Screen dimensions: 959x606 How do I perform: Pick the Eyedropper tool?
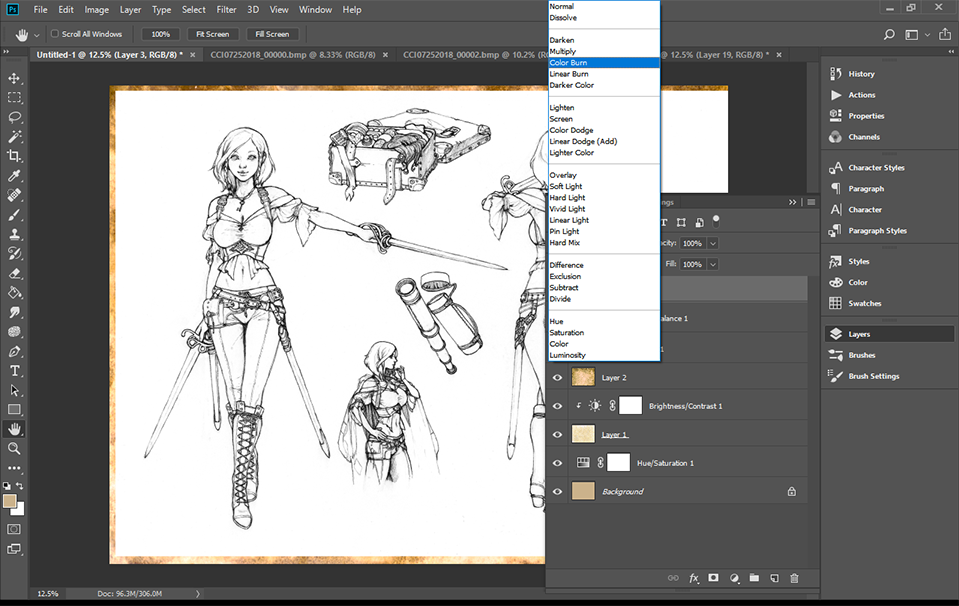pos(14,176)
